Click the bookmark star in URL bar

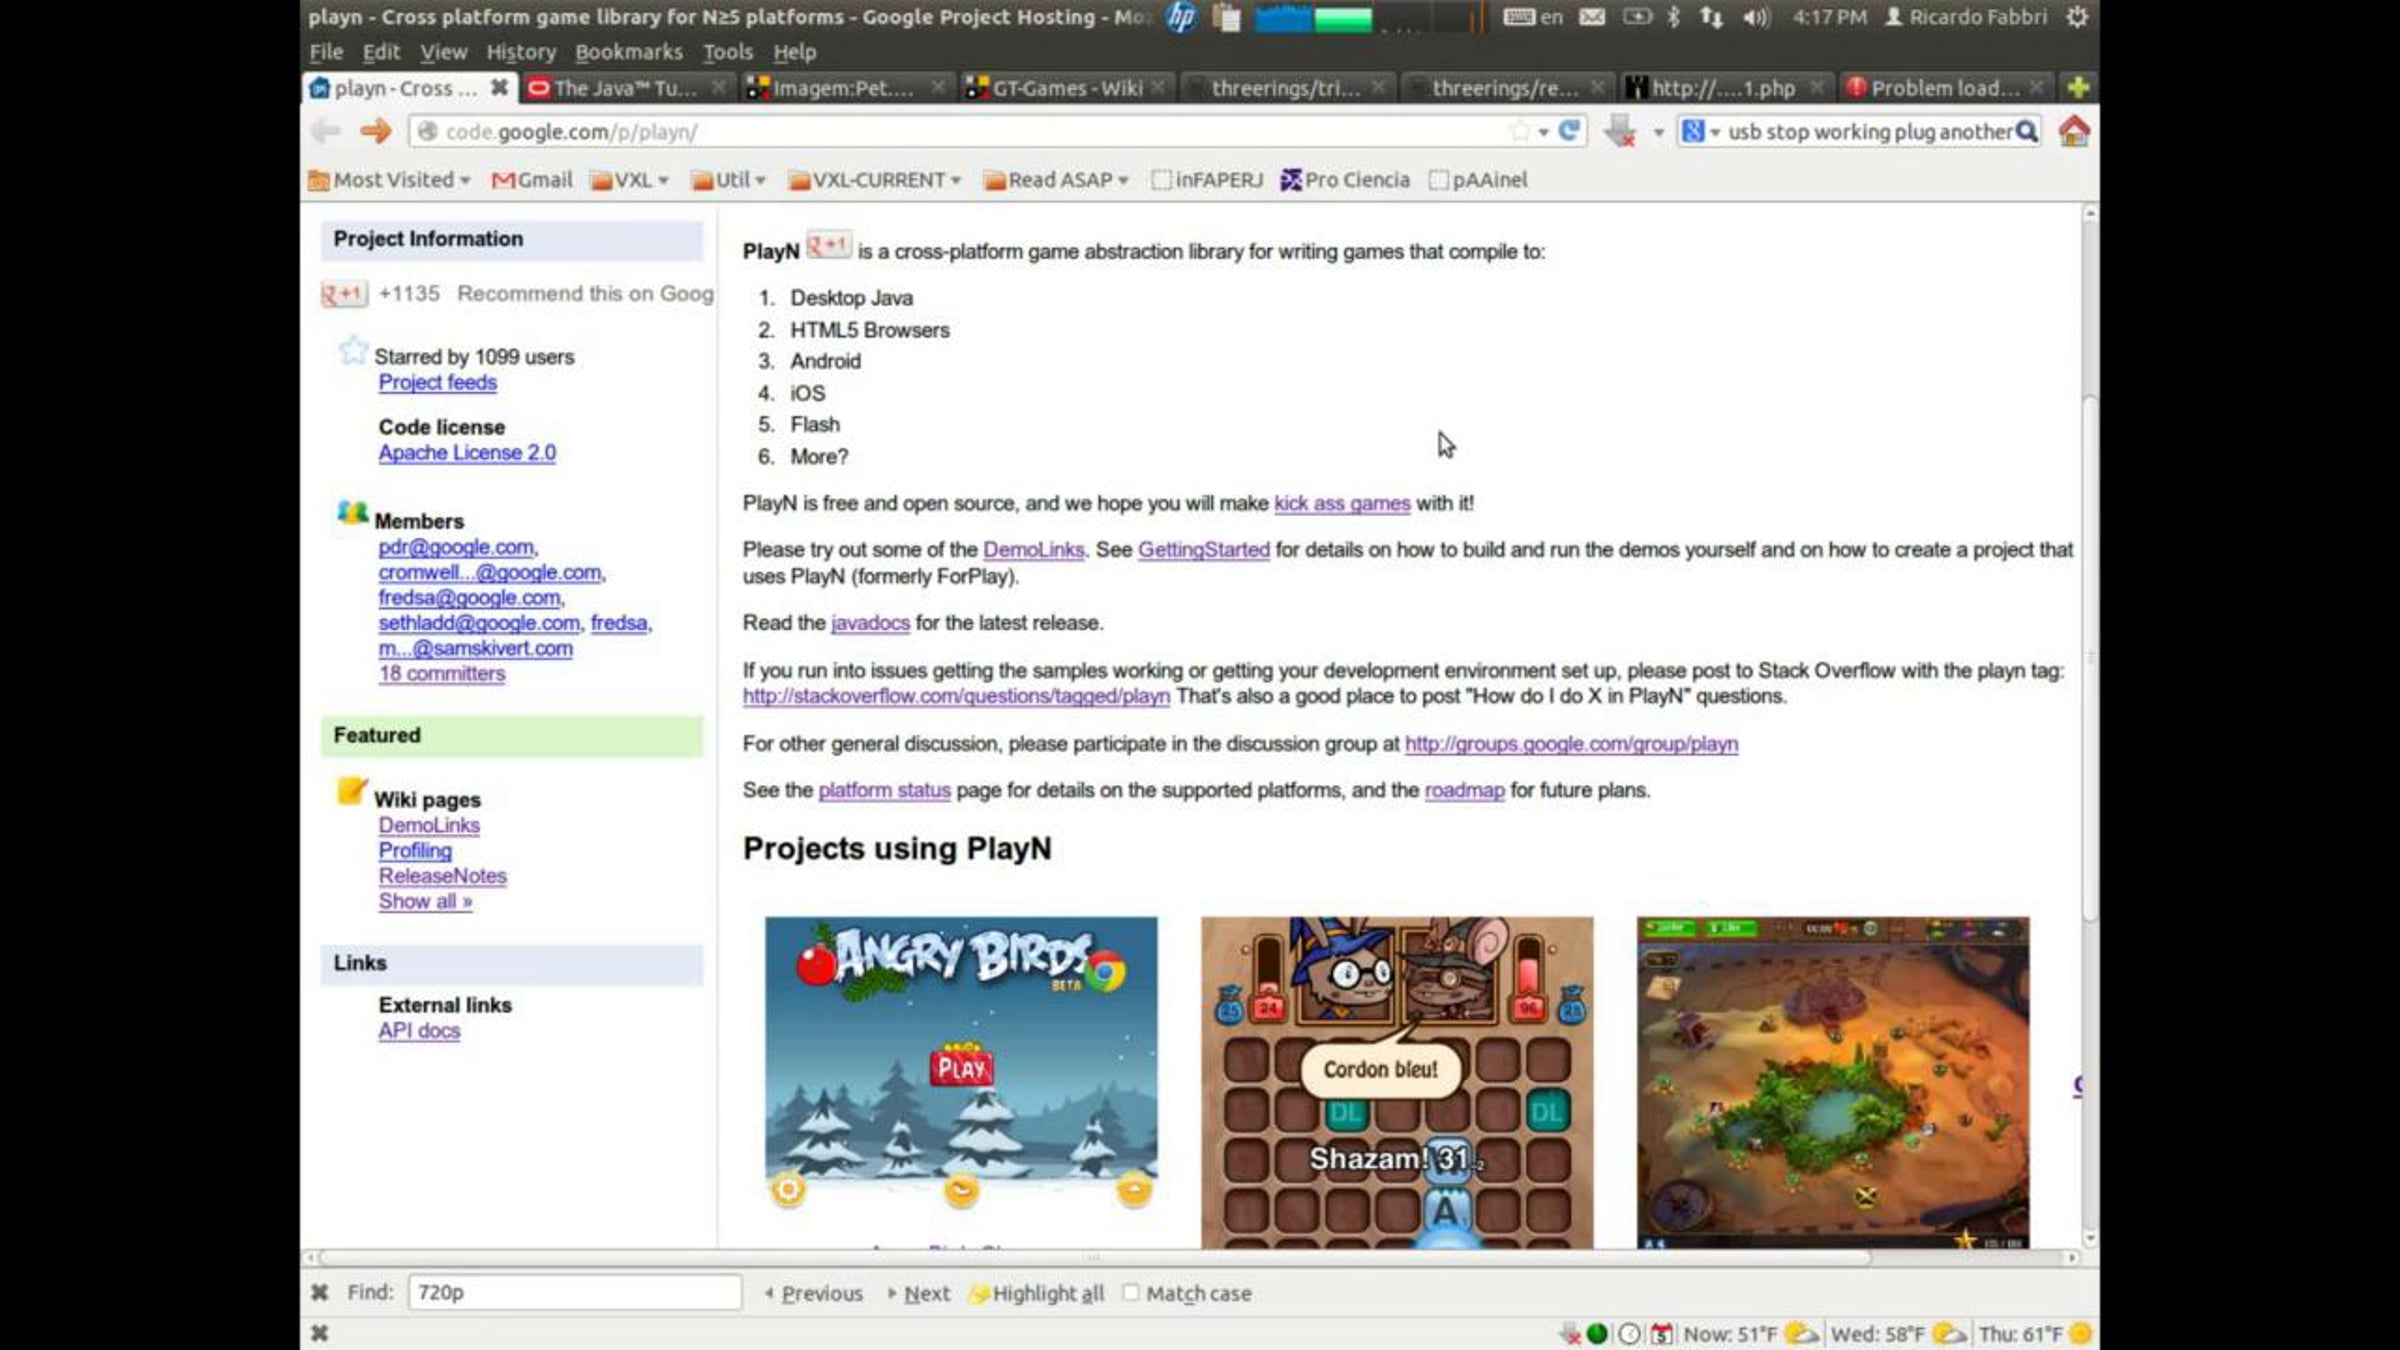coord(1520,131)
